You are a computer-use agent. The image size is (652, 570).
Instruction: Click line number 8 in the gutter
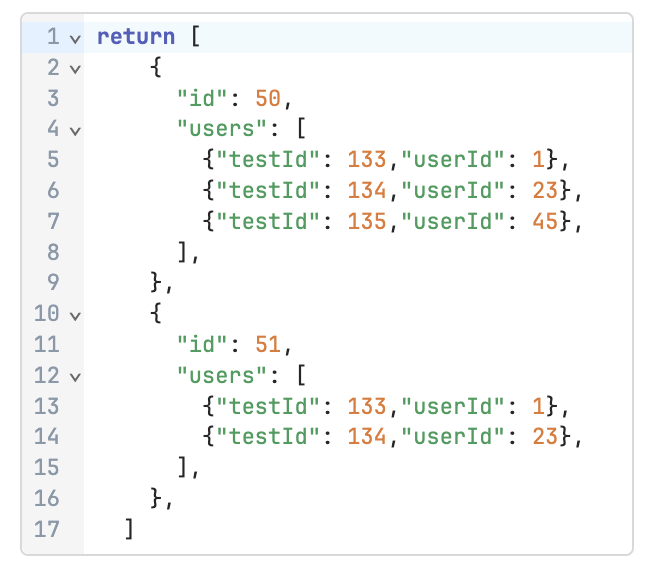(x=52, y=252)
